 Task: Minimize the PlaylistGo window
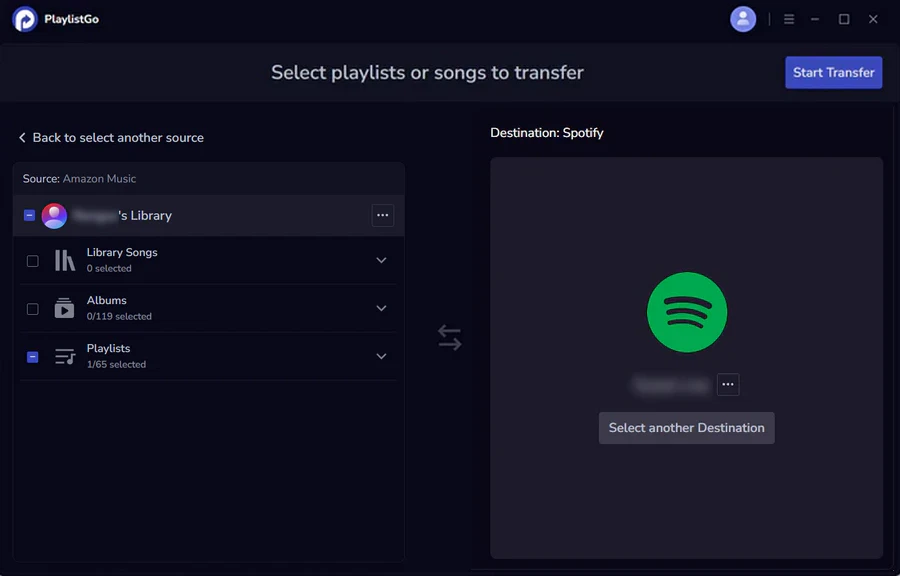tap(814, 20)
